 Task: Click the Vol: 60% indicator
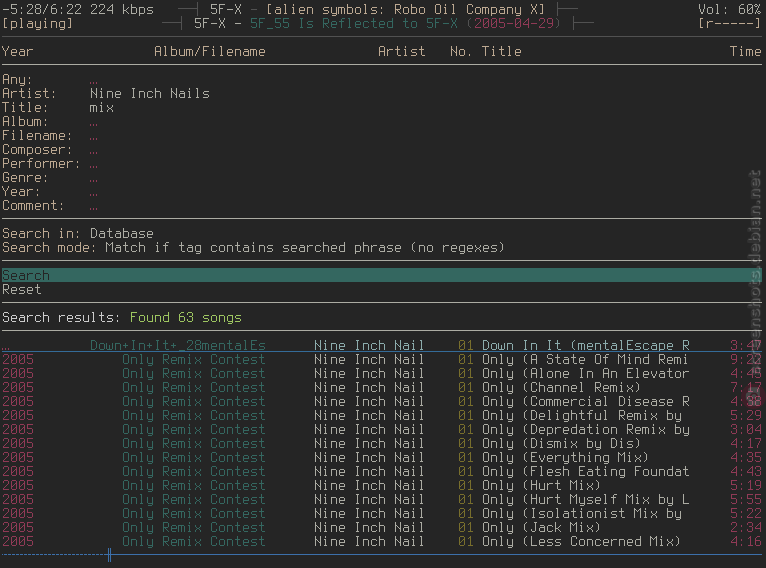729,9
